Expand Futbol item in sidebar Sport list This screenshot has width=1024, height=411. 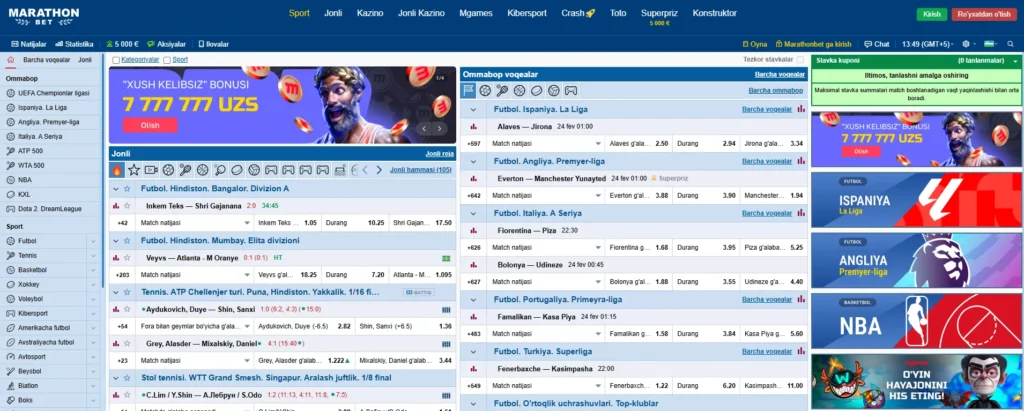[93, 241]
